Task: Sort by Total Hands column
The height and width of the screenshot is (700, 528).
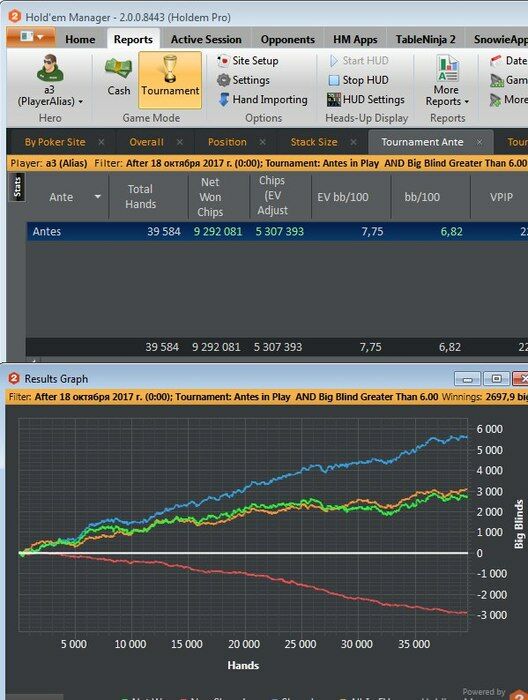Action: (141, 196)
